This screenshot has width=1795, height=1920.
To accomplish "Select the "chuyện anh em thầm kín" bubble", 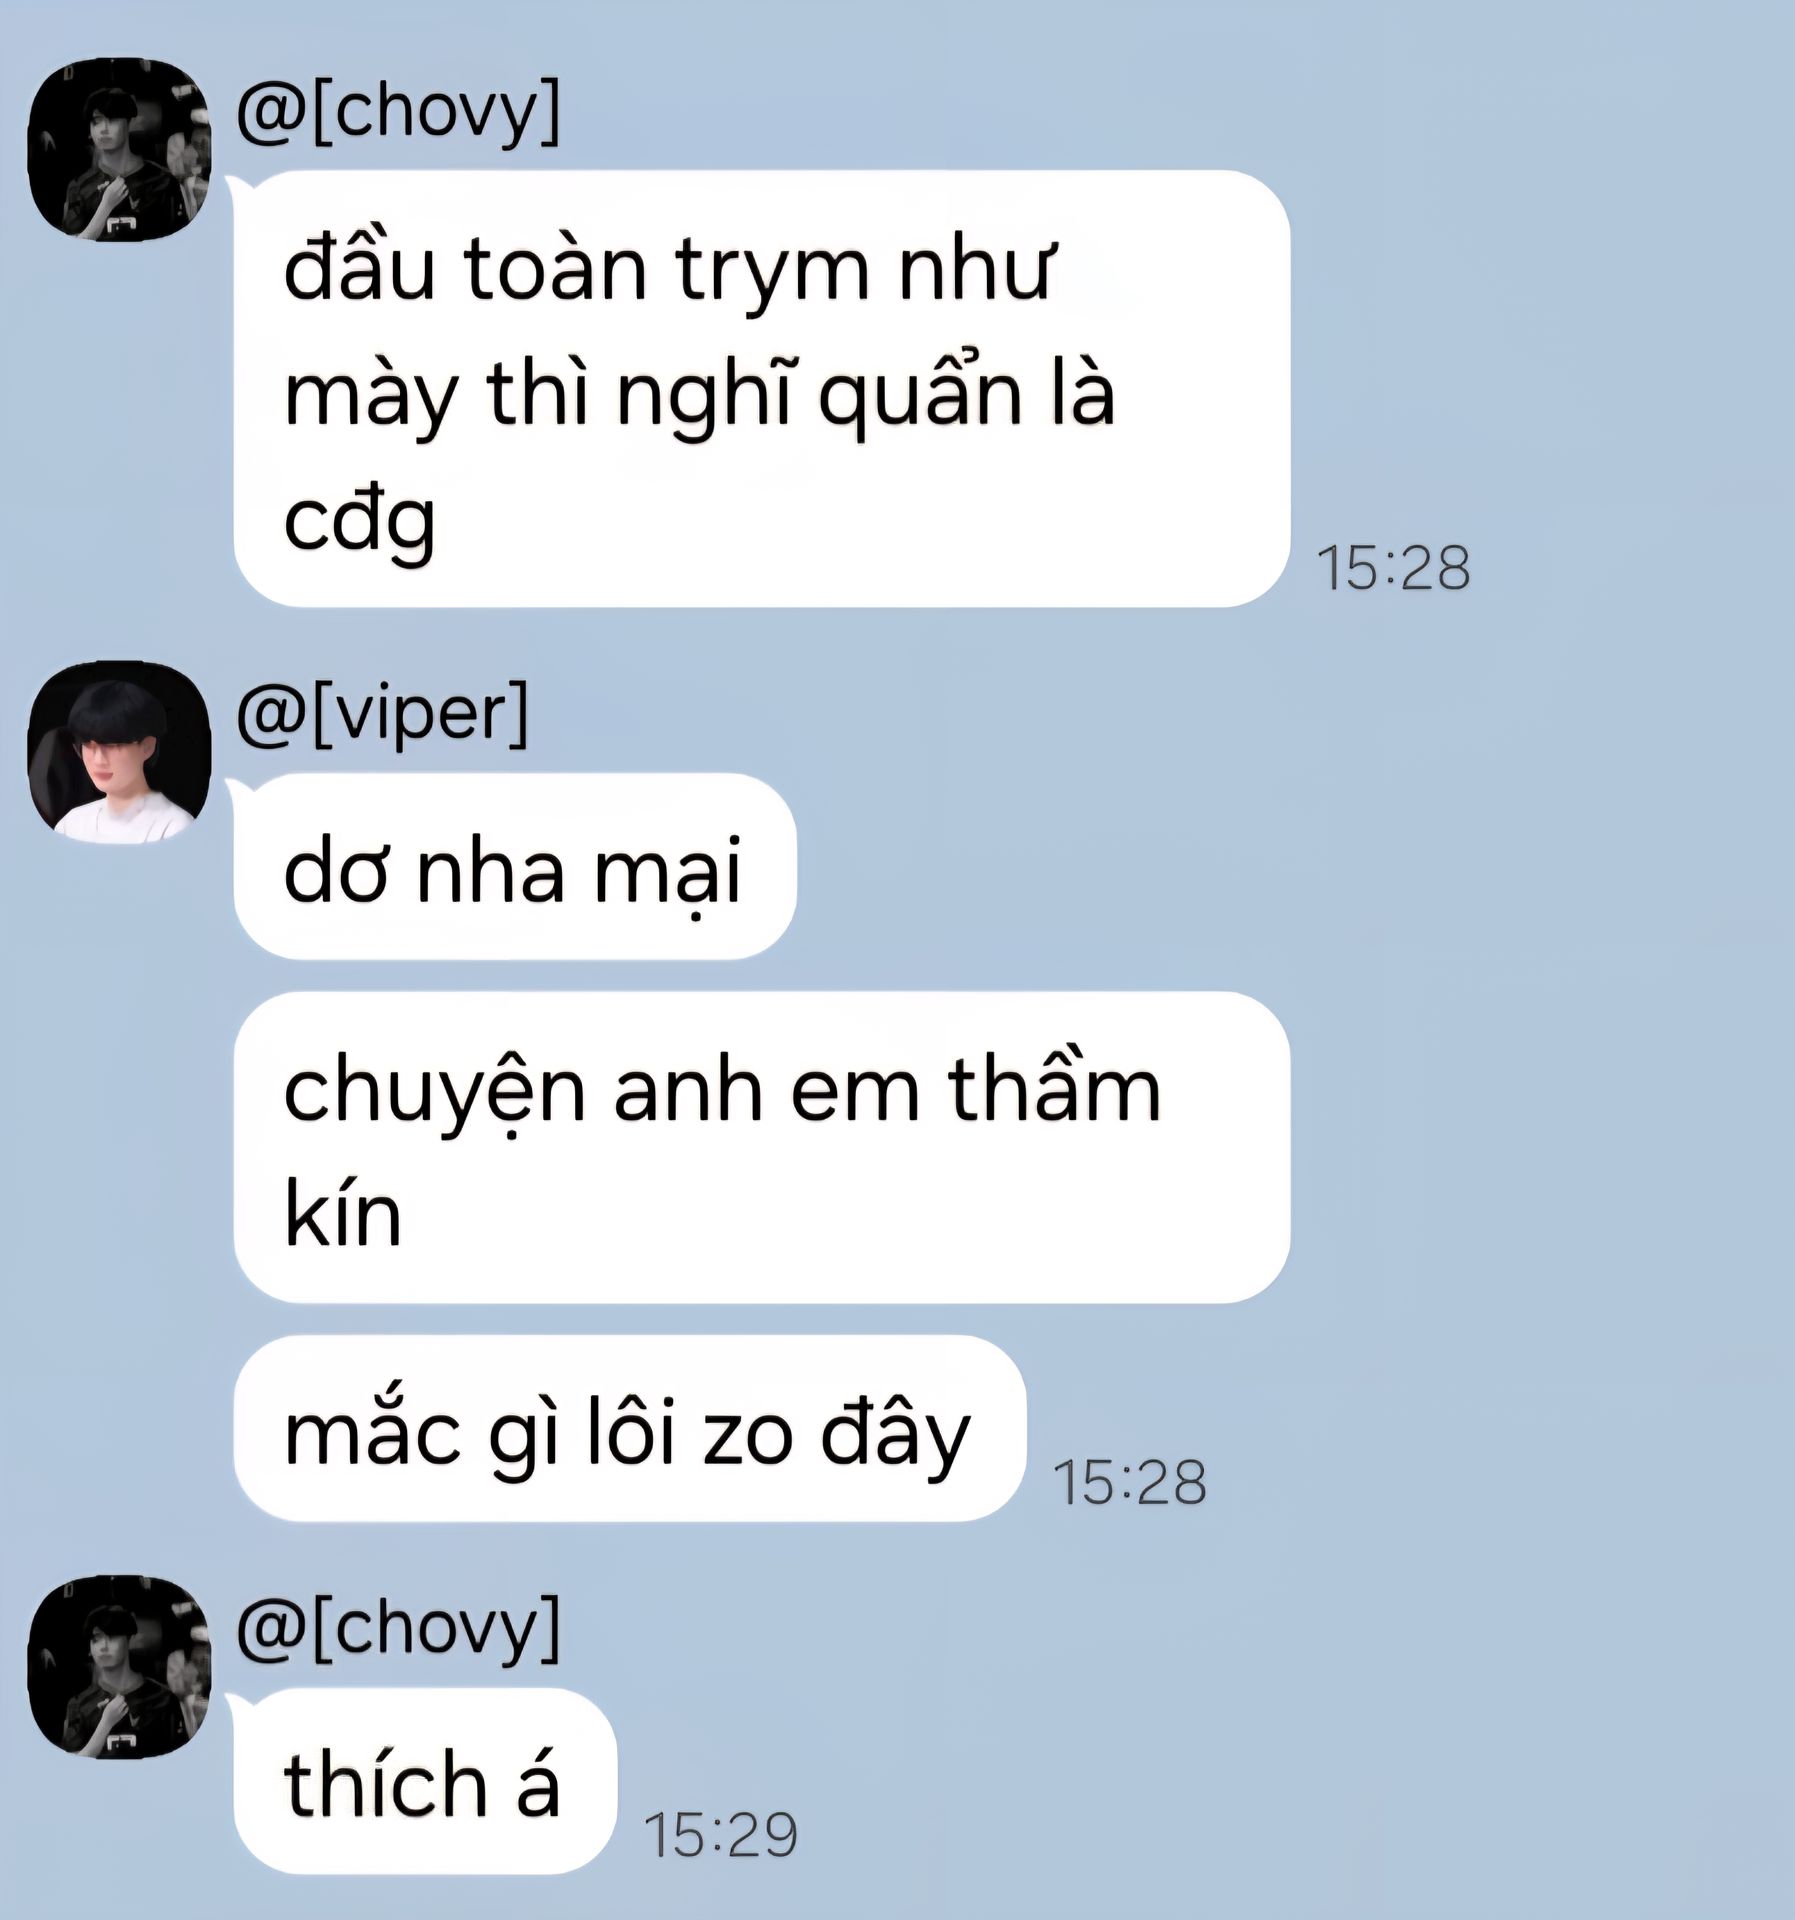I will coord(762,1147).
